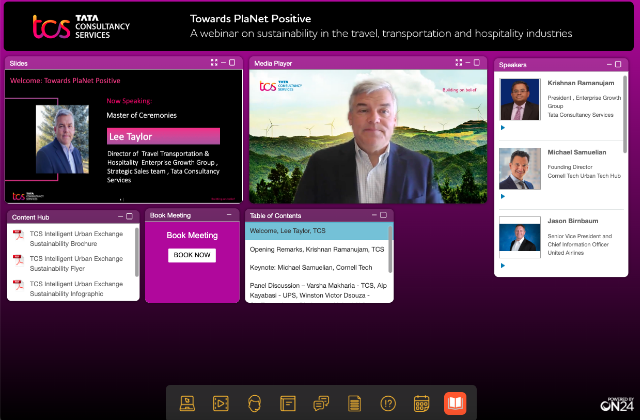Open the laptop icon in the bottom dock
This screenshot has width=640, height=420.
click(x=187, y=403)
